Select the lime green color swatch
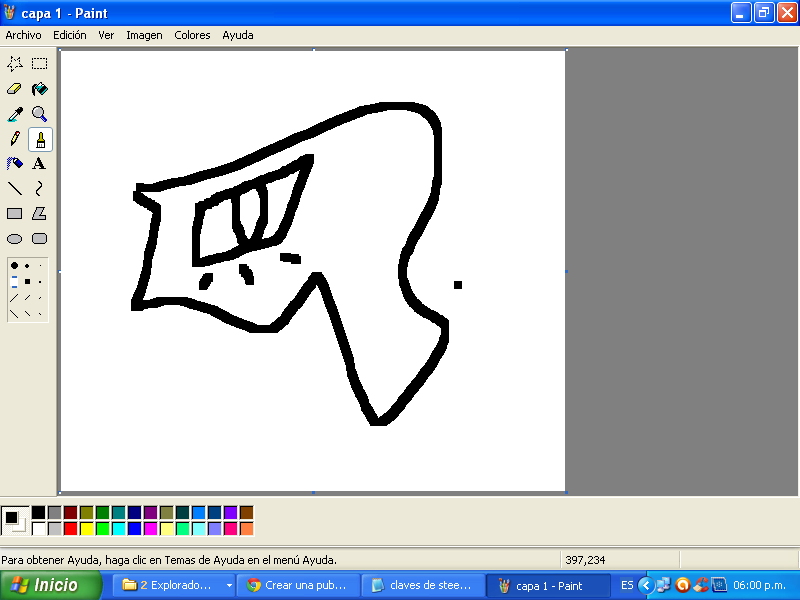 coord(103,528)
